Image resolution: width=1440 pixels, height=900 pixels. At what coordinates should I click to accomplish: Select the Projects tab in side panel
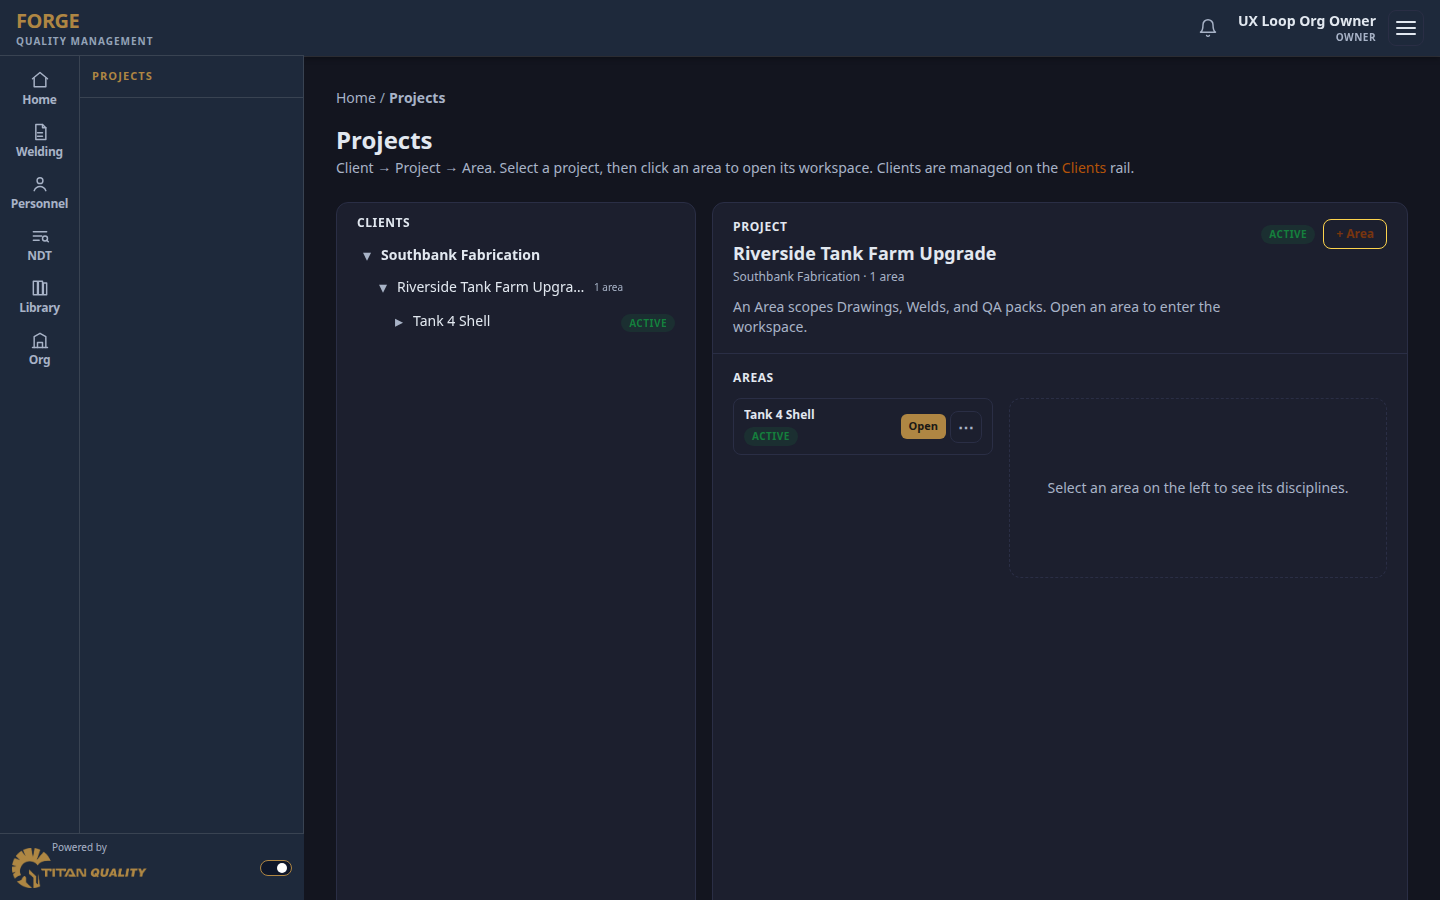coord(122,76)
